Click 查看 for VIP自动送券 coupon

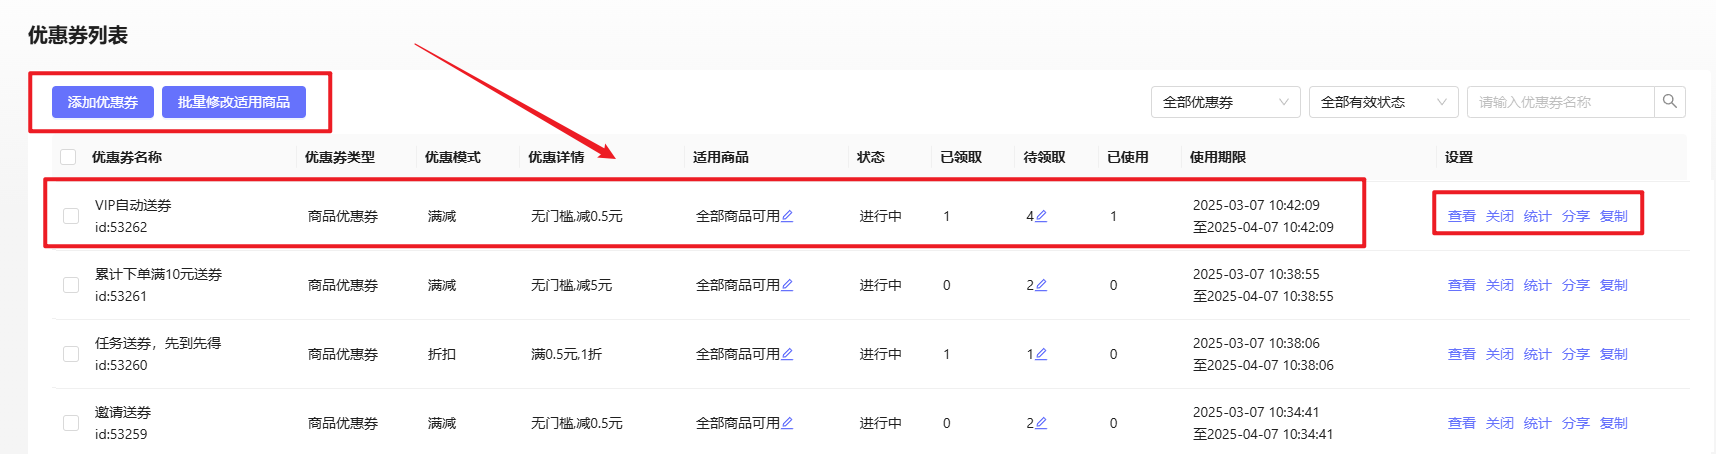[1461, 216]
